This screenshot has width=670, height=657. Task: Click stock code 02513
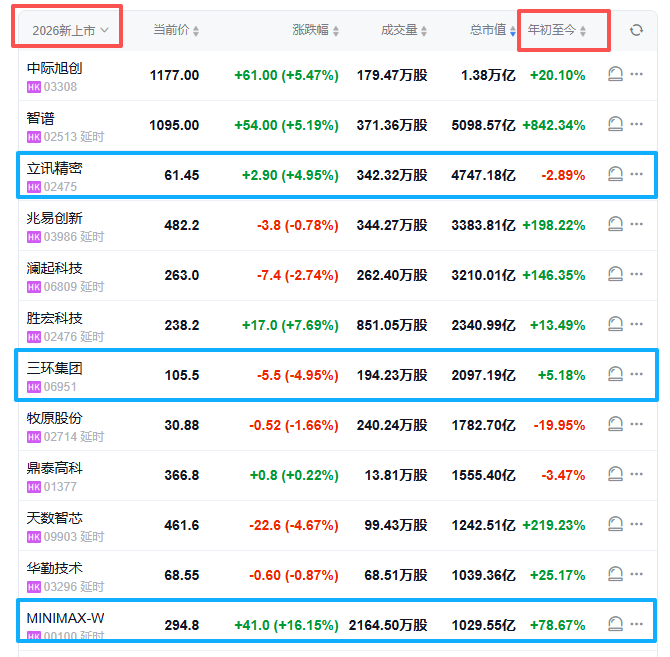coord(60,137)
